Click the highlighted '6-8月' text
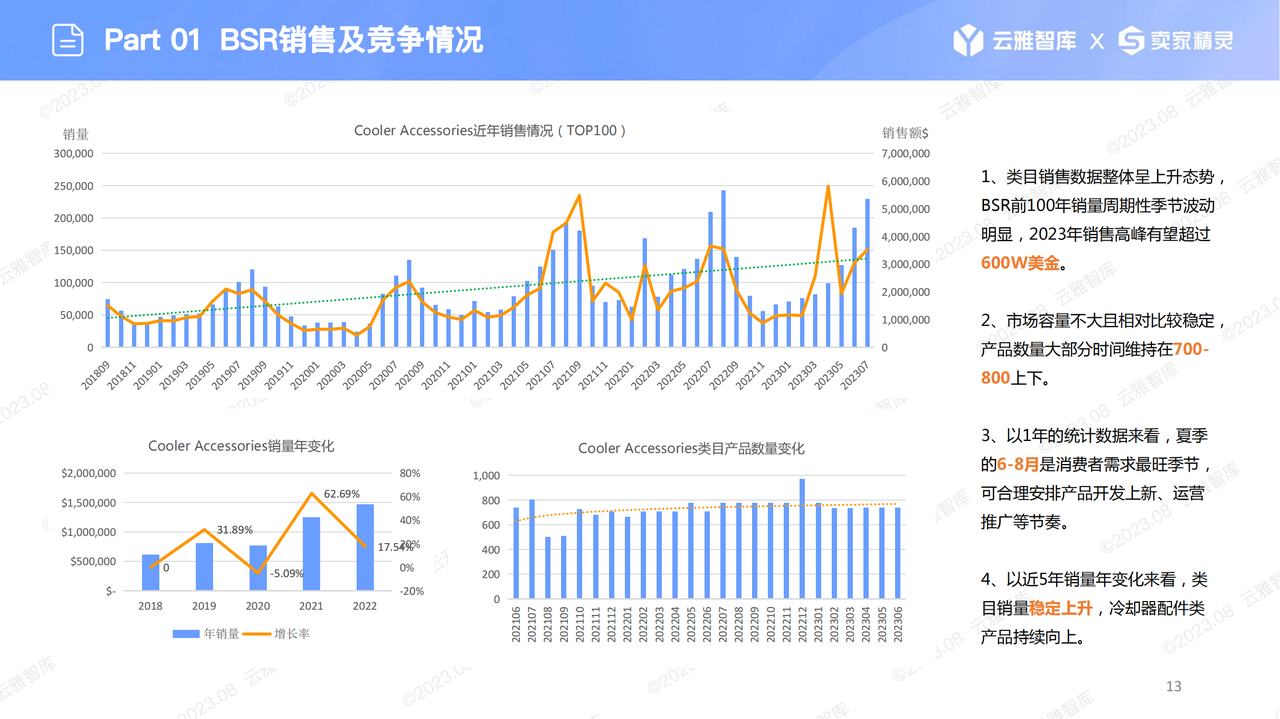Image resolution: width=1280 pixels, height=719 pixels. tap(1018, 464)
